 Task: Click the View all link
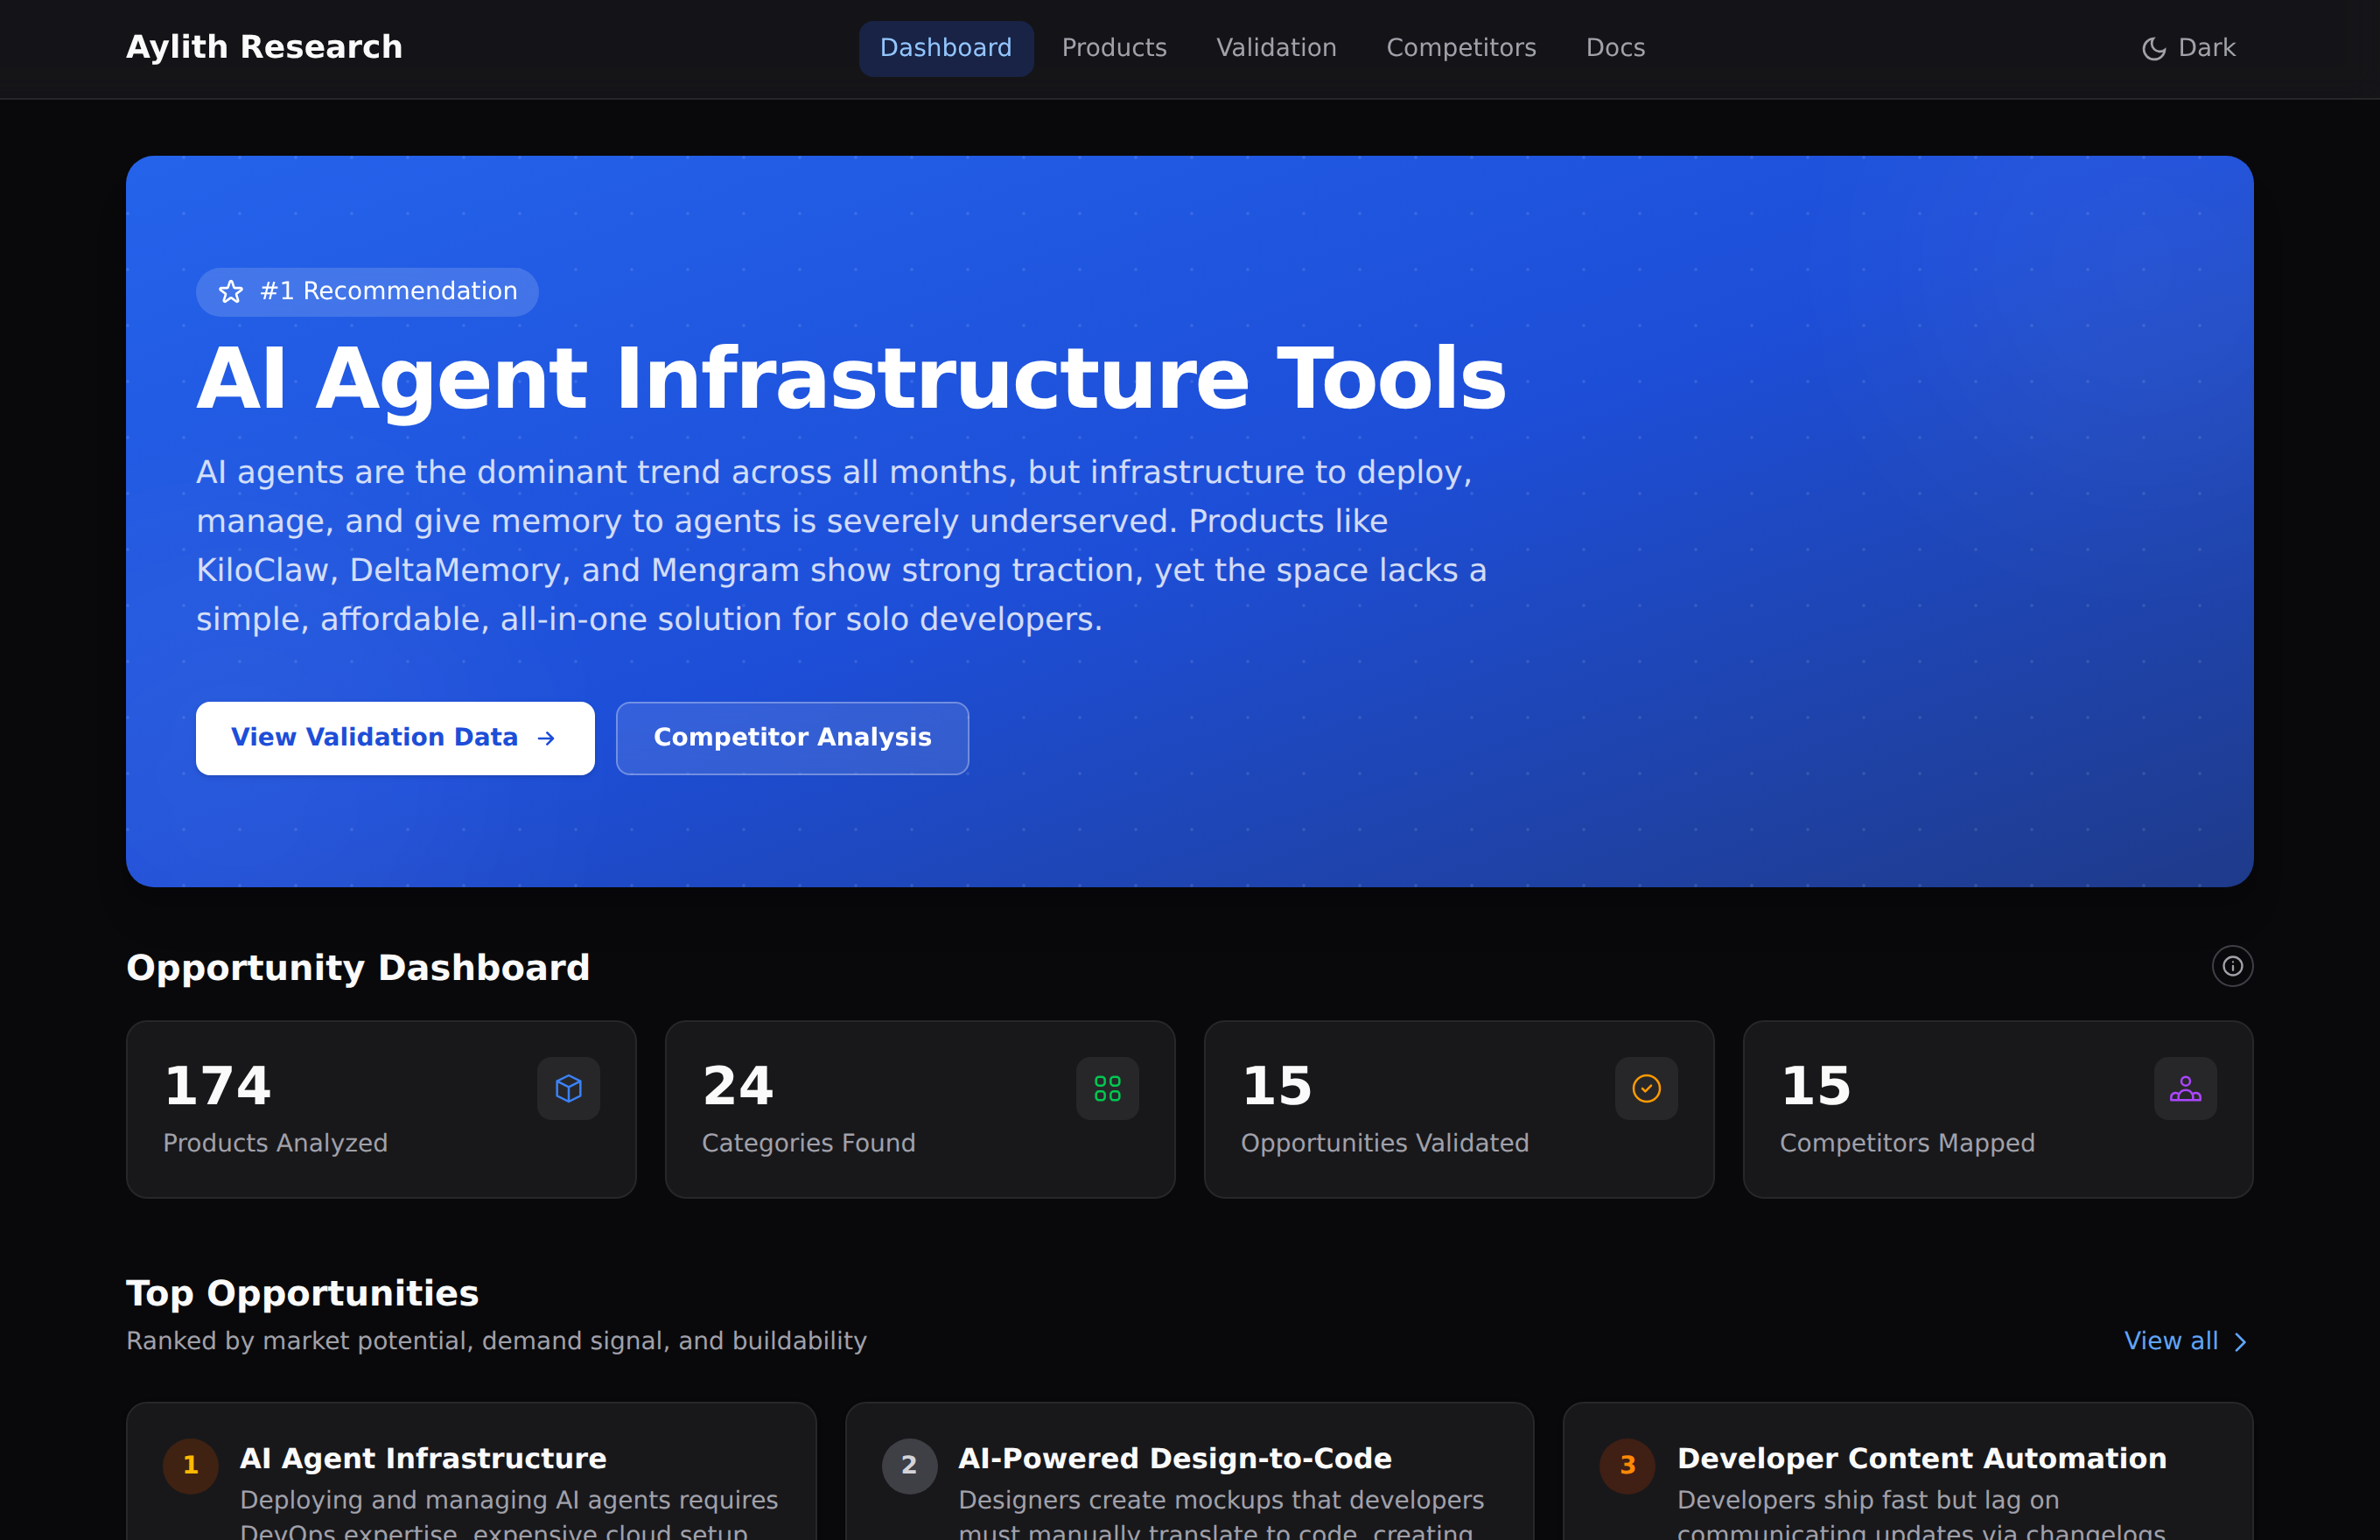click(2186, 1341)
